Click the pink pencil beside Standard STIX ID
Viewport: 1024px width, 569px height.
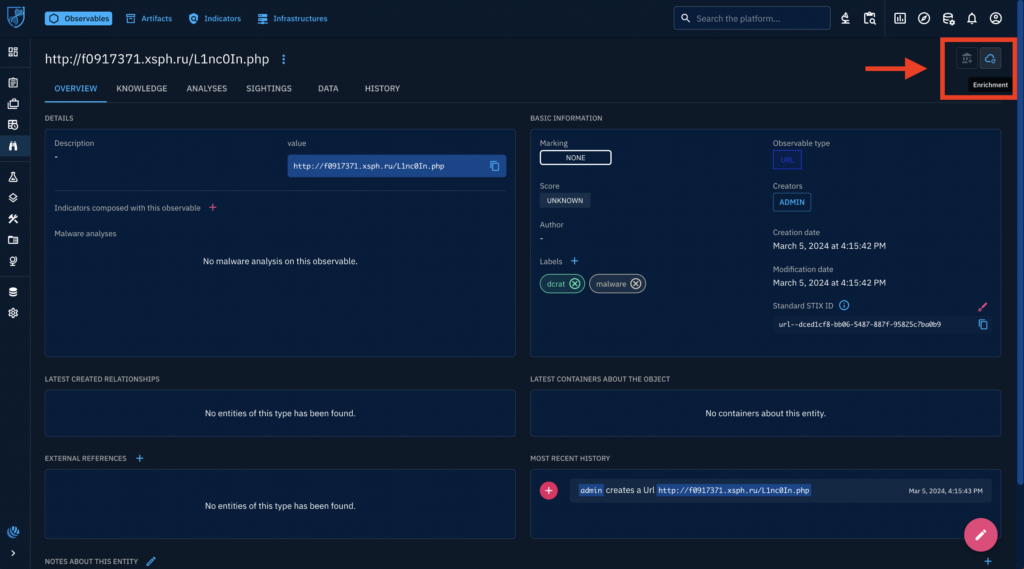click(x=982, y=306)
